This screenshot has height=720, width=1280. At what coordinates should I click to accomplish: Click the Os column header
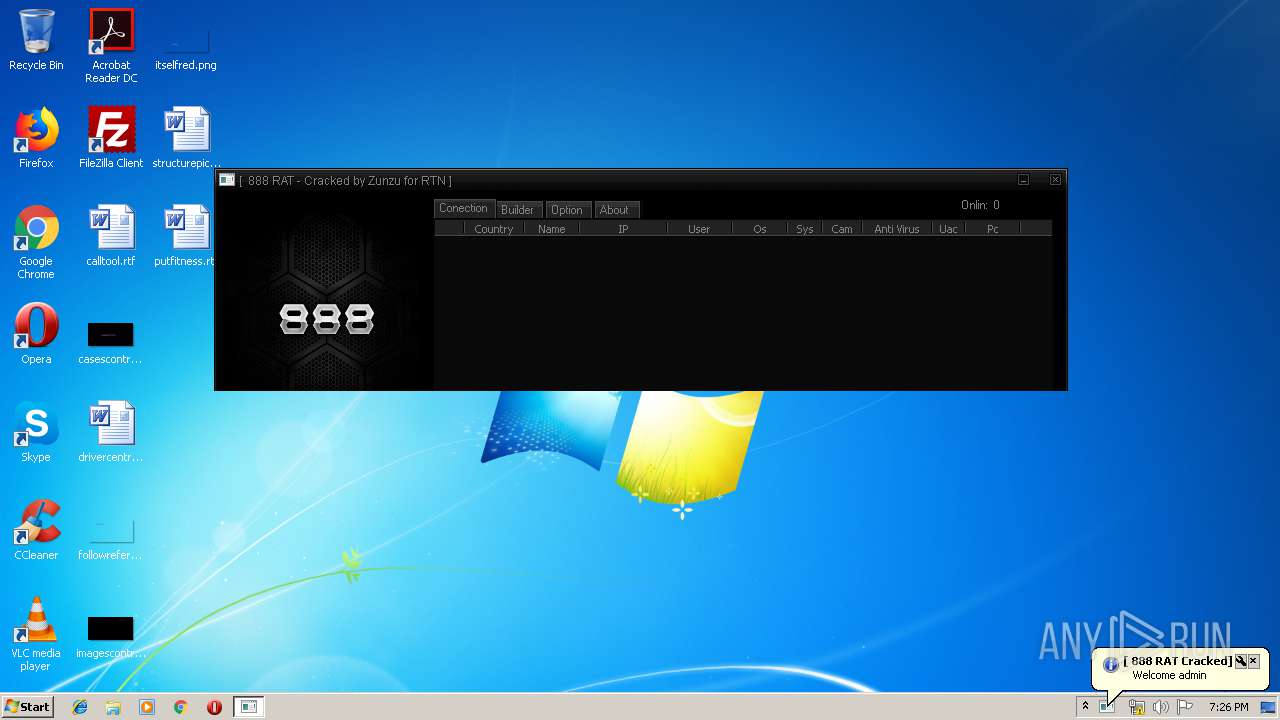coord(760,229)
